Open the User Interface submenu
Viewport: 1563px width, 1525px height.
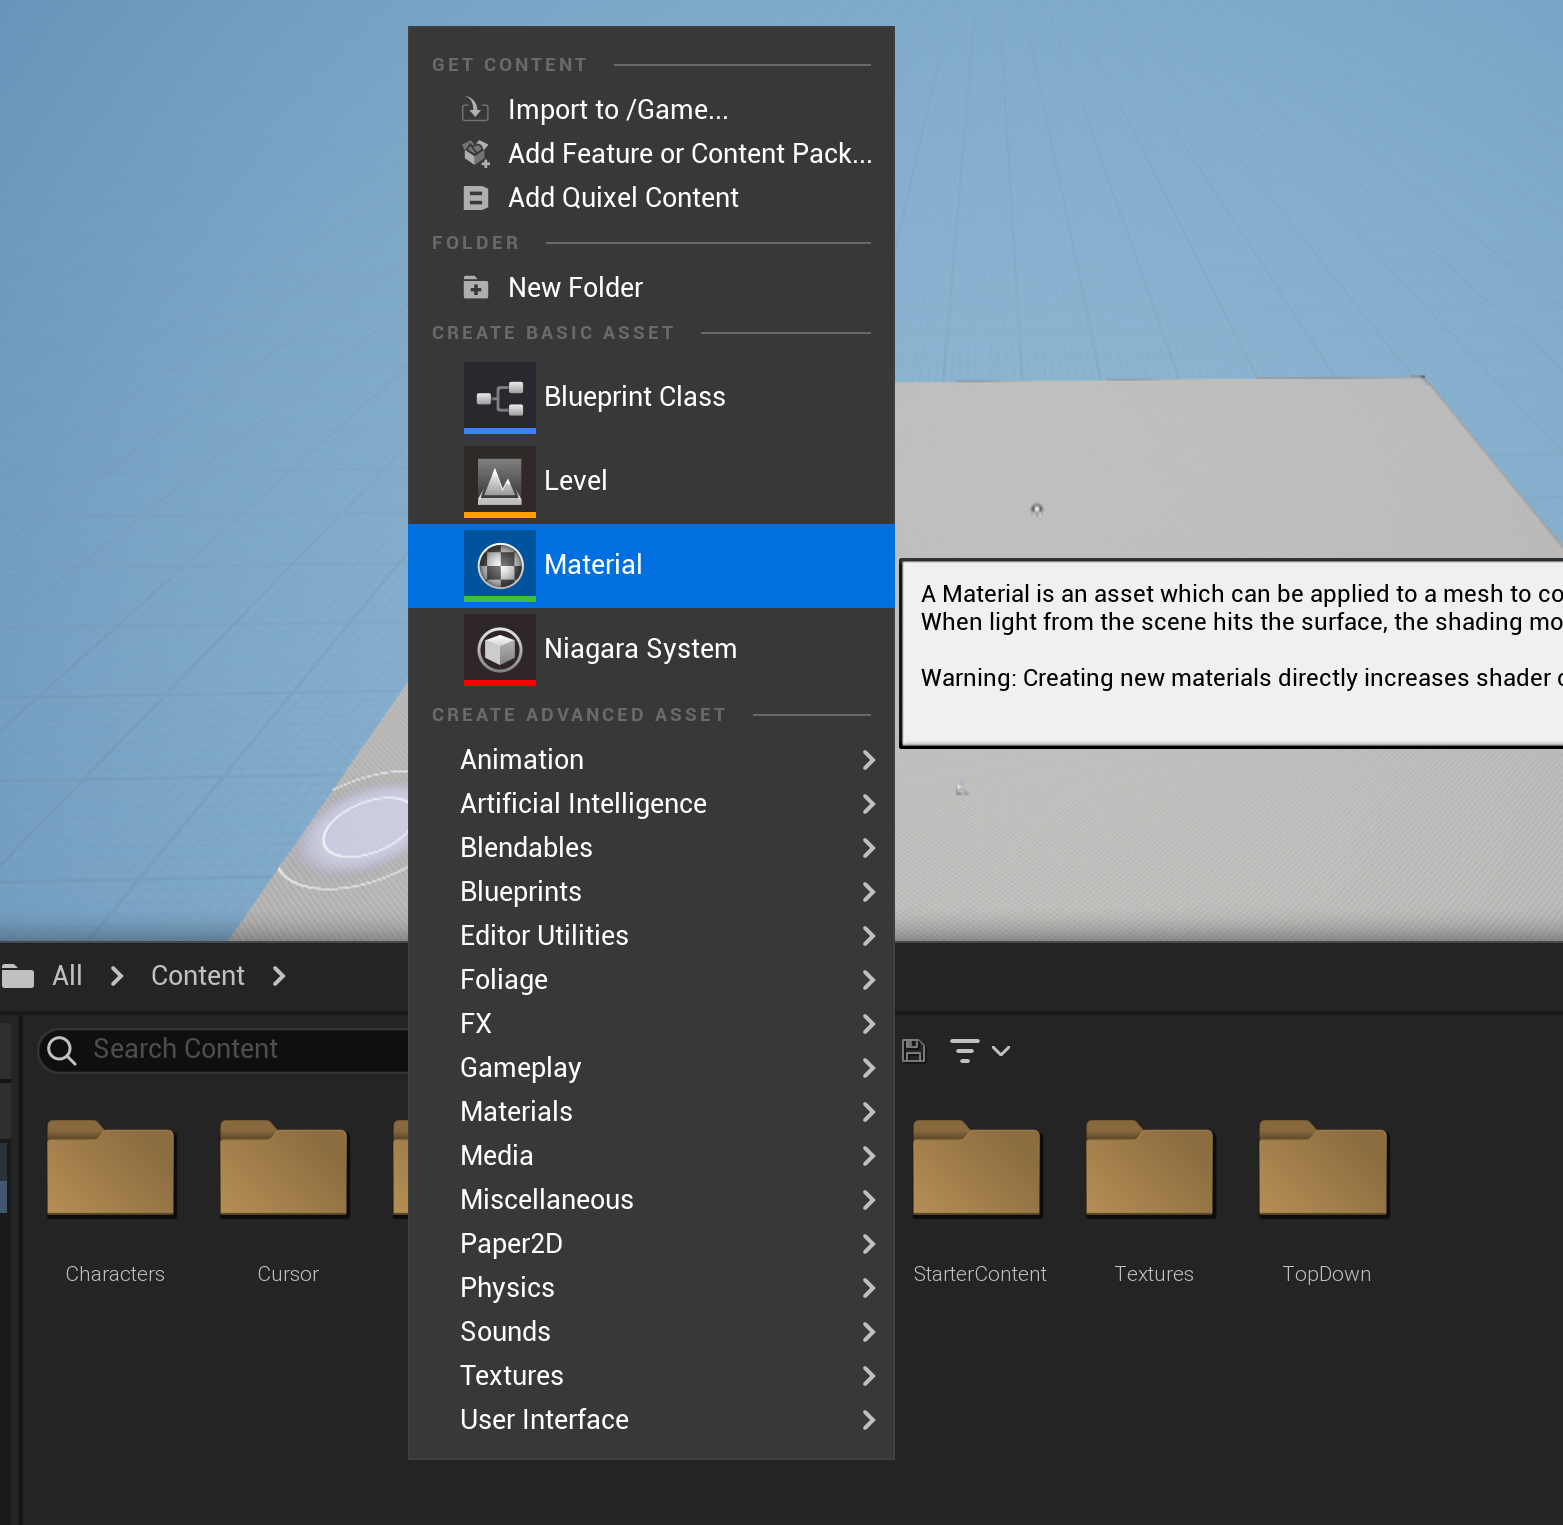coord(651,1420)
